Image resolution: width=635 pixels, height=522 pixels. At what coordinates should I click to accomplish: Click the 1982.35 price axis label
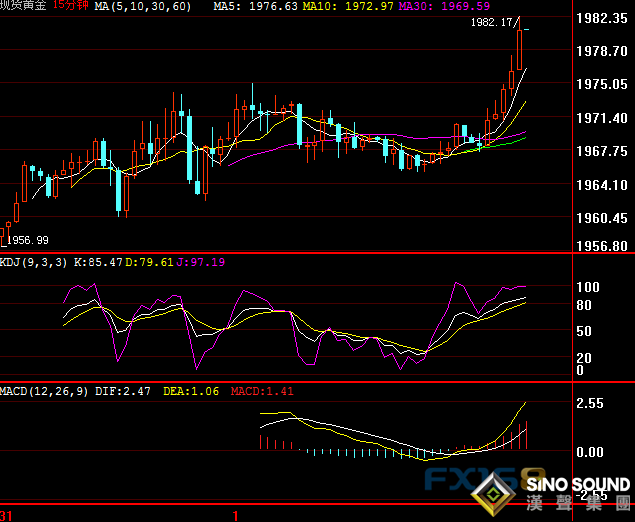click(x=602, y=18)
